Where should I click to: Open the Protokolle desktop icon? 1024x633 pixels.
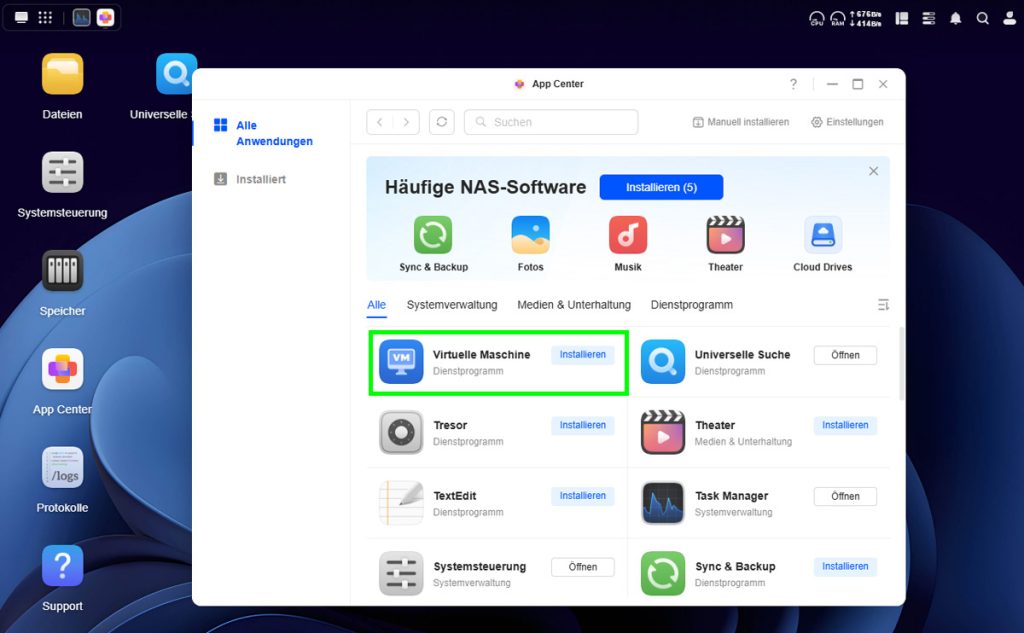(x=62, y=468)
